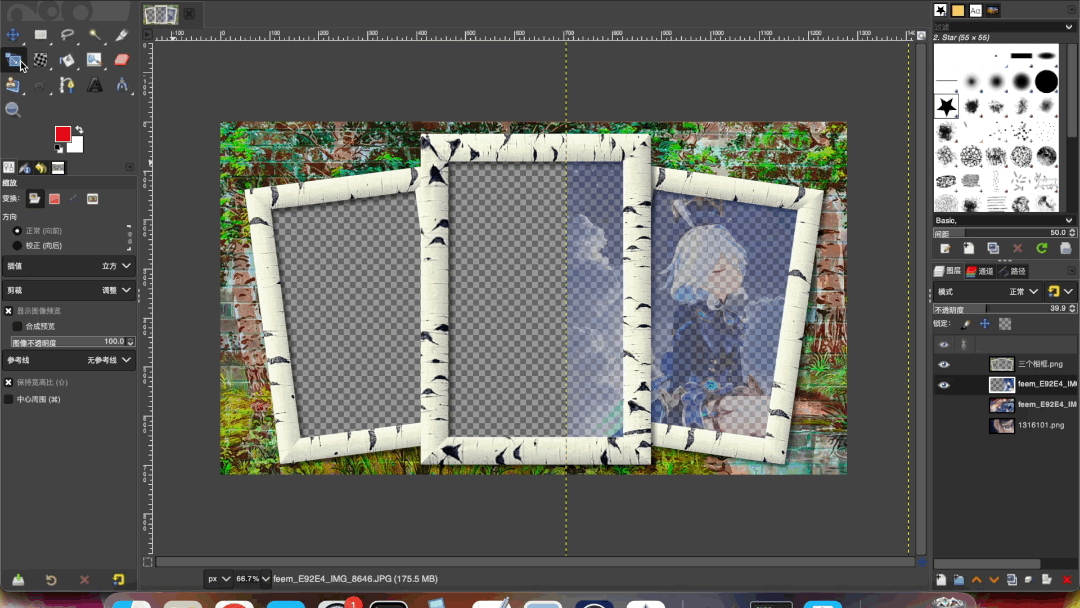
Task: Set transform target to layer
Action: click(34, 199)
